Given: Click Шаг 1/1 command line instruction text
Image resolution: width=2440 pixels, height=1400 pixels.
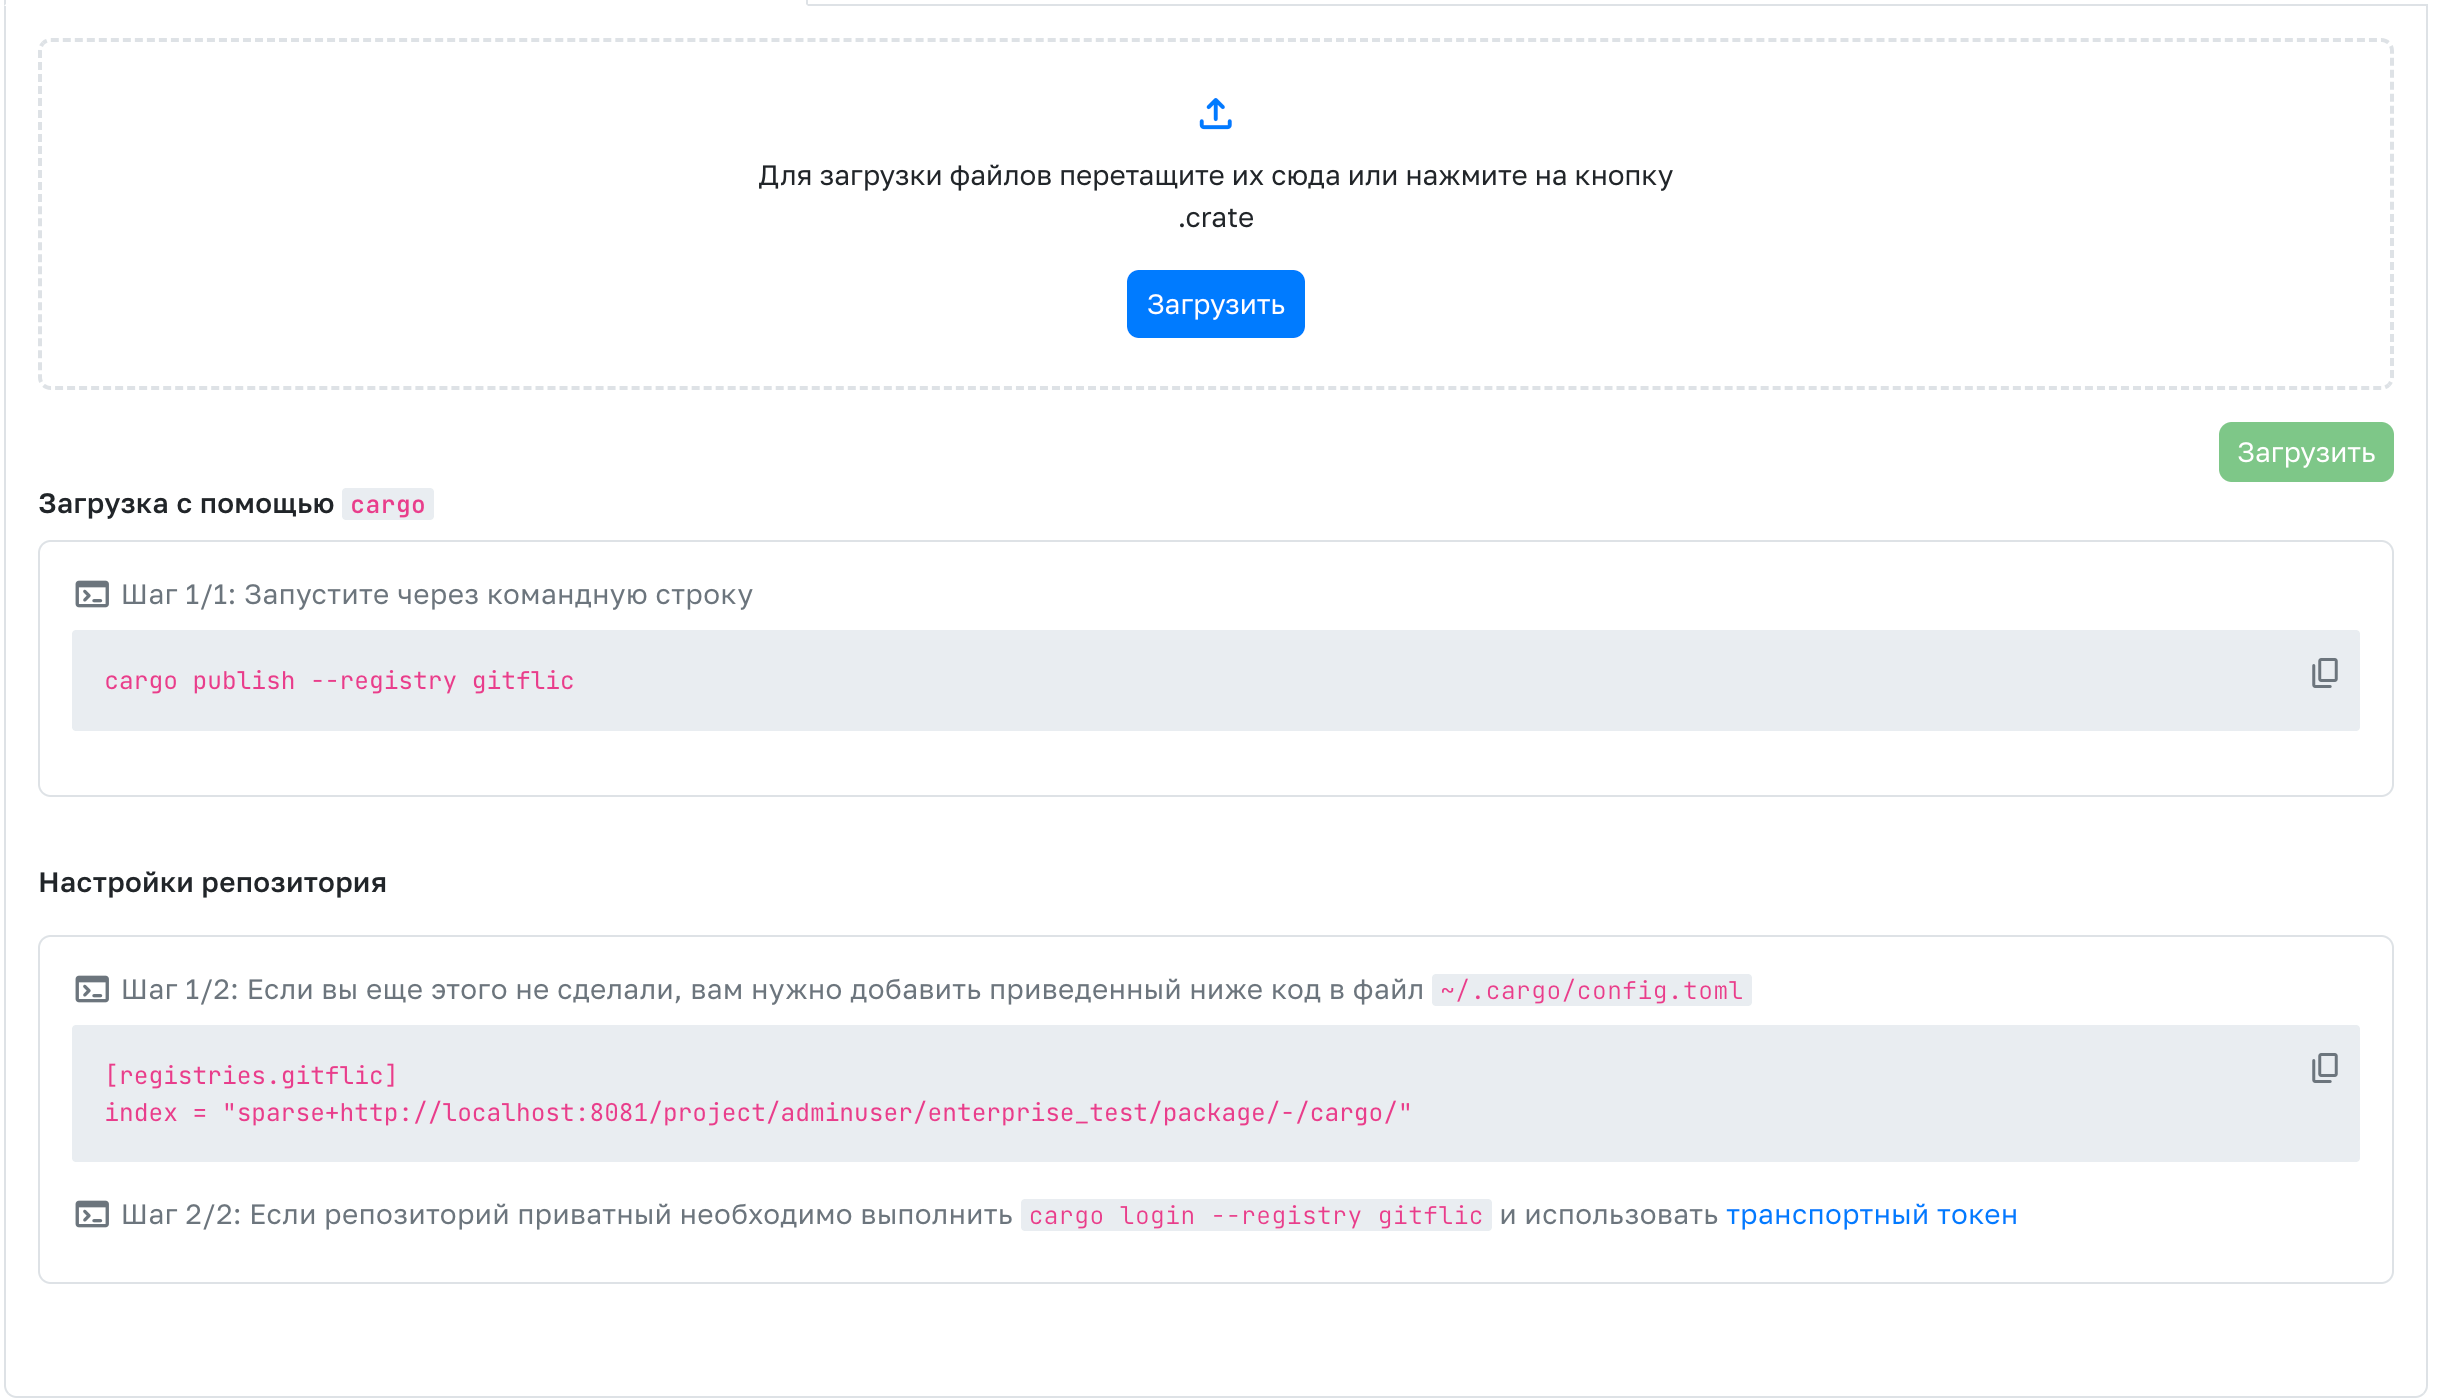Looking at the screenshot, I should [437, 595].
